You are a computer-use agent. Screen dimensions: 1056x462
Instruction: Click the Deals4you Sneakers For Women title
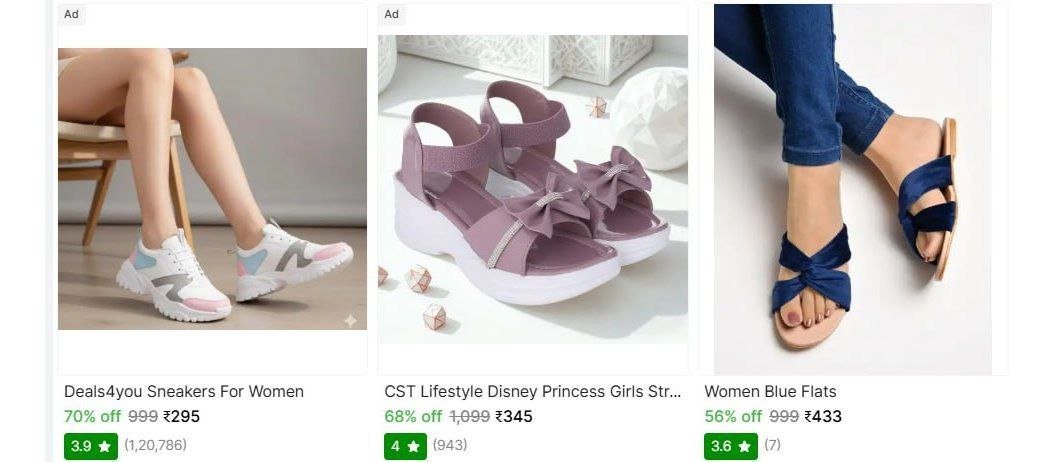(184, 391)
